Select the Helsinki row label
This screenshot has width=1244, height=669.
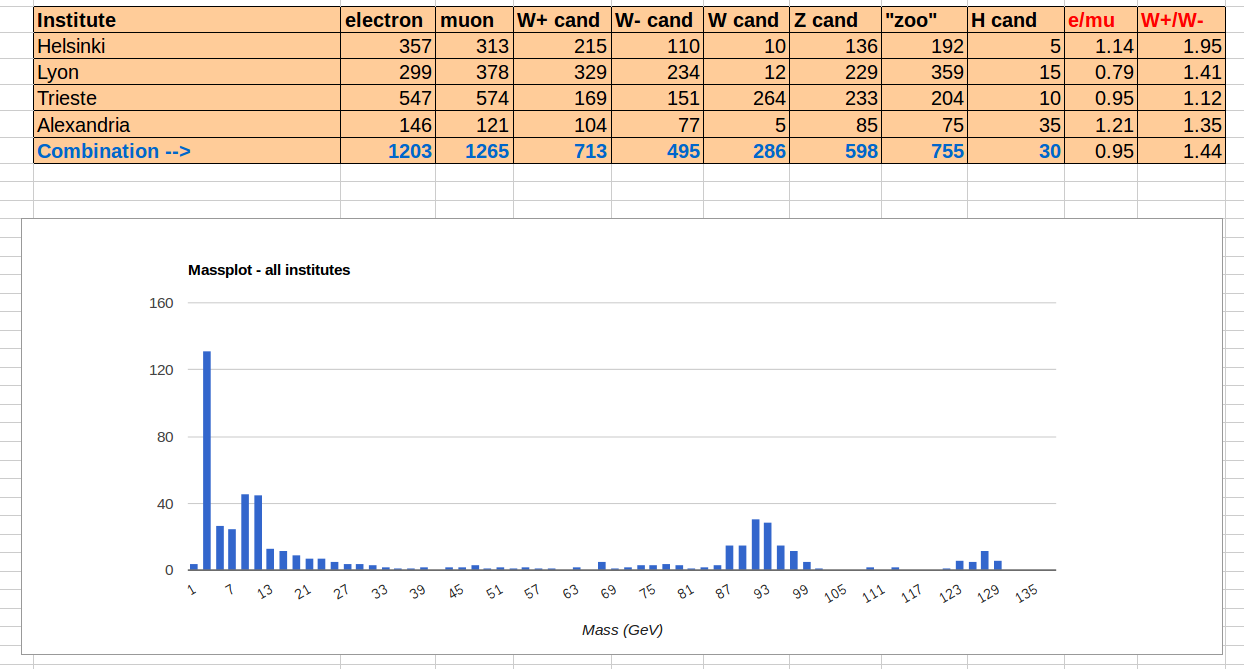coord(187,46)
